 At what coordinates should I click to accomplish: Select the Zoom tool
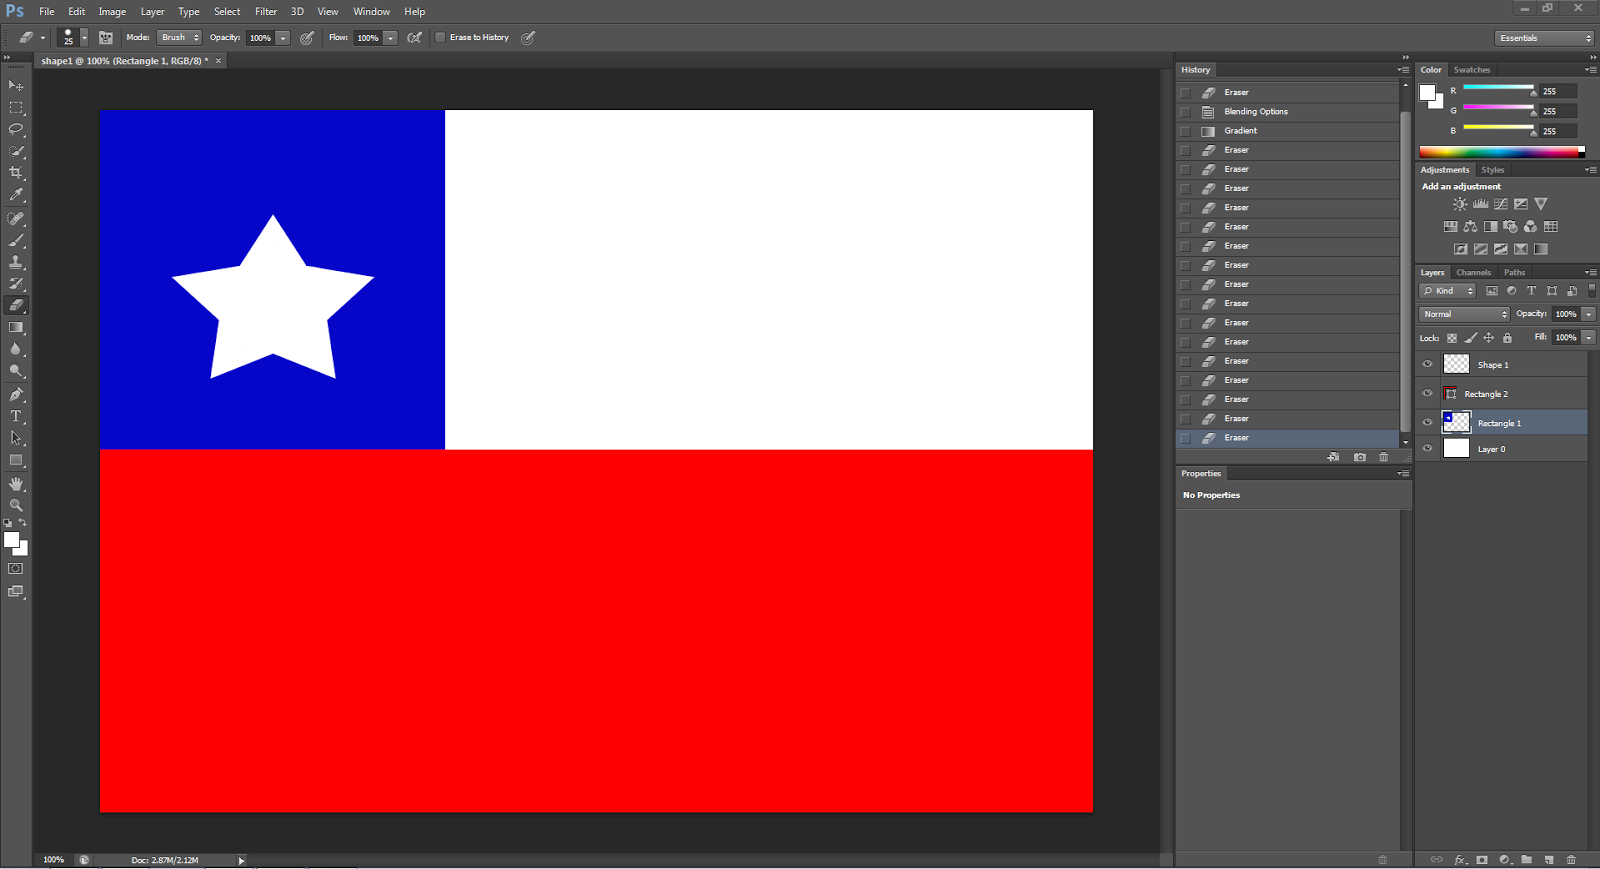coord(16,505)
